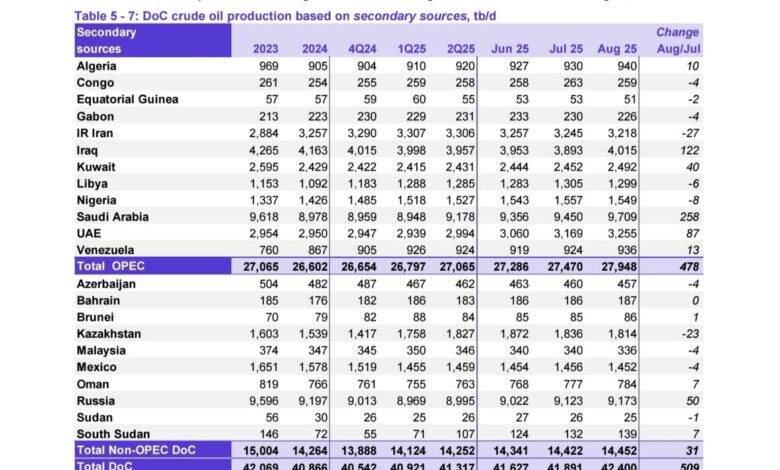780x470 pixels.
Task: Click the 'South Sudan' row label
Action: [111, 434]
